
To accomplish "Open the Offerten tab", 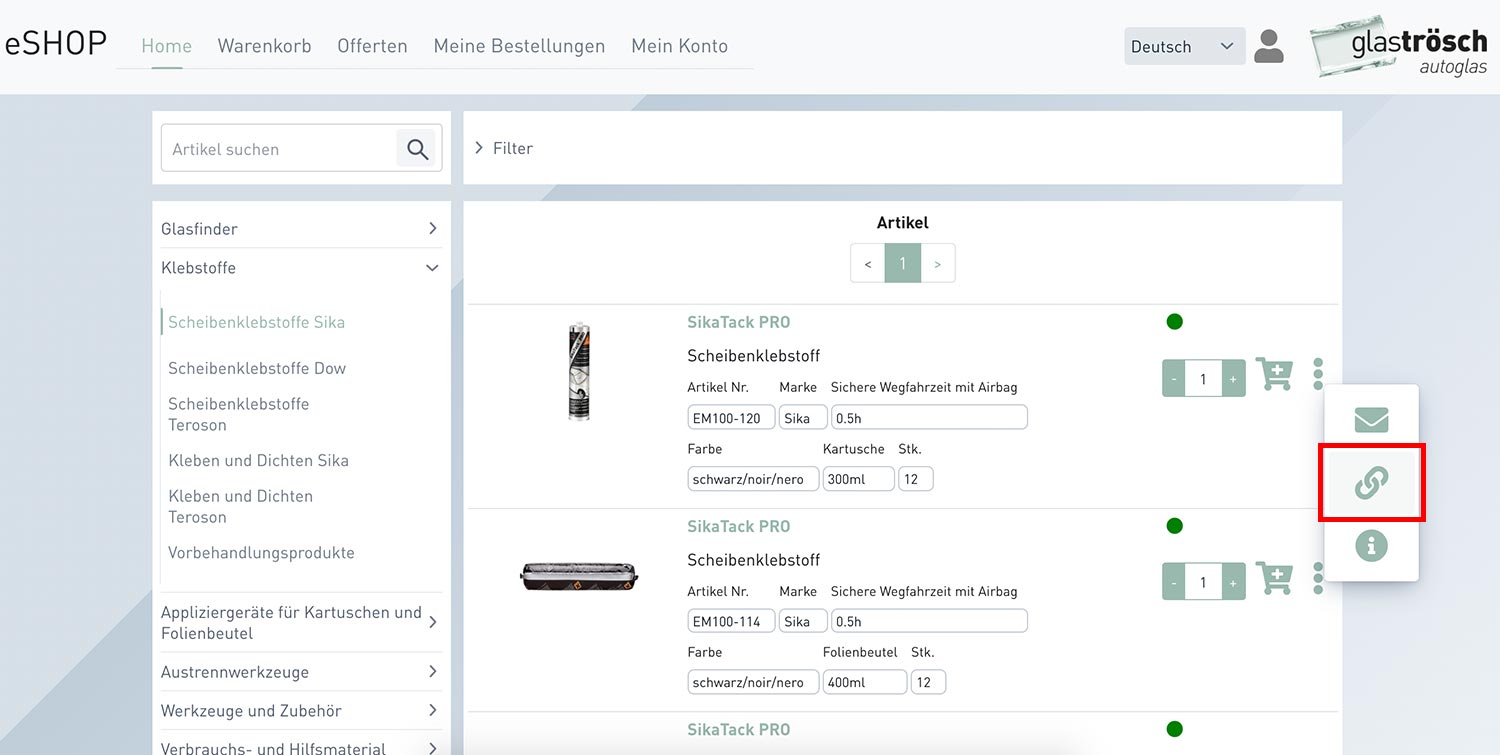I will coord(372,46).
